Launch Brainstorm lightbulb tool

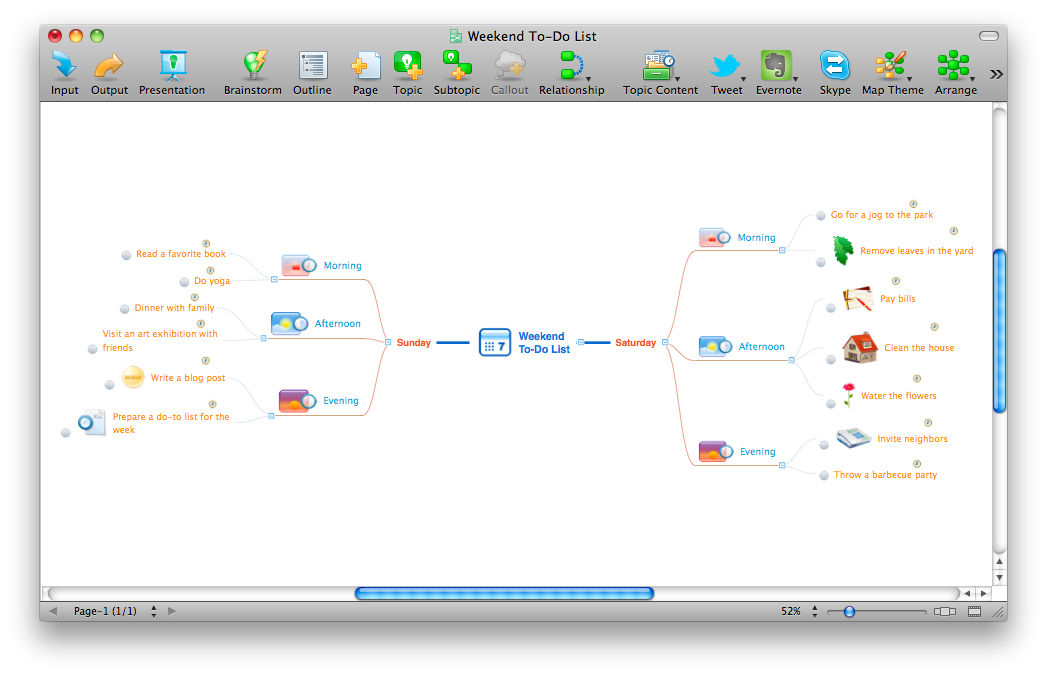pos(254,65)
